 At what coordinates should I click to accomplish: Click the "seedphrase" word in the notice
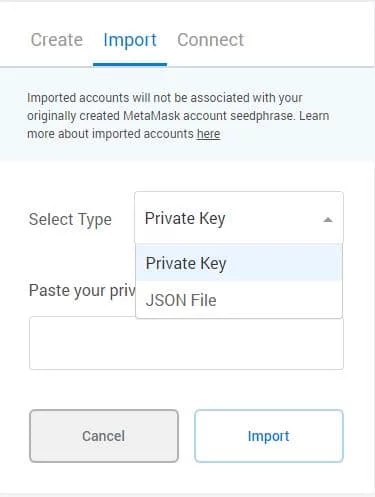click(262, 116)
